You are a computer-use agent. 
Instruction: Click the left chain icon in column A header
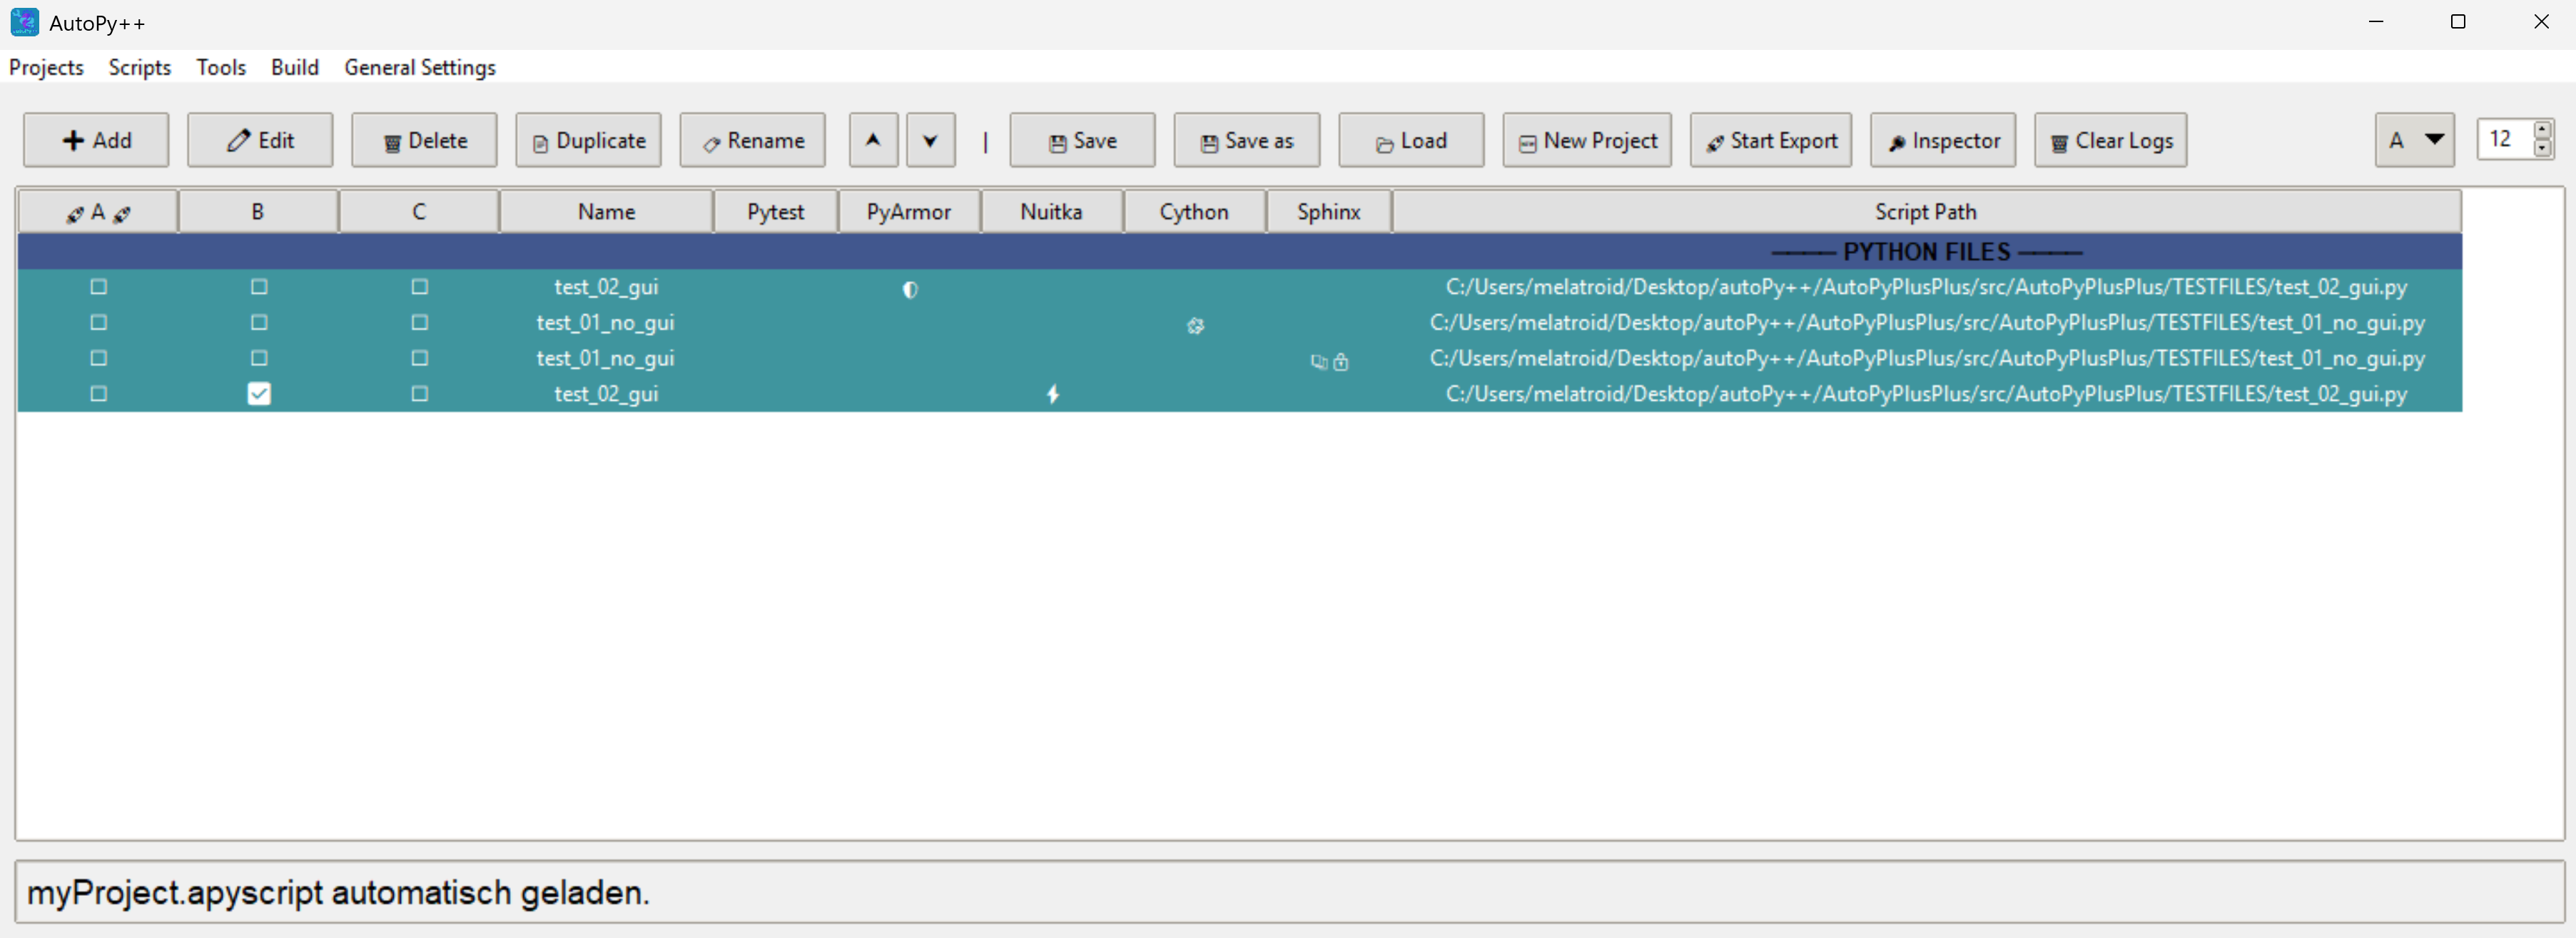pos(75,213)
